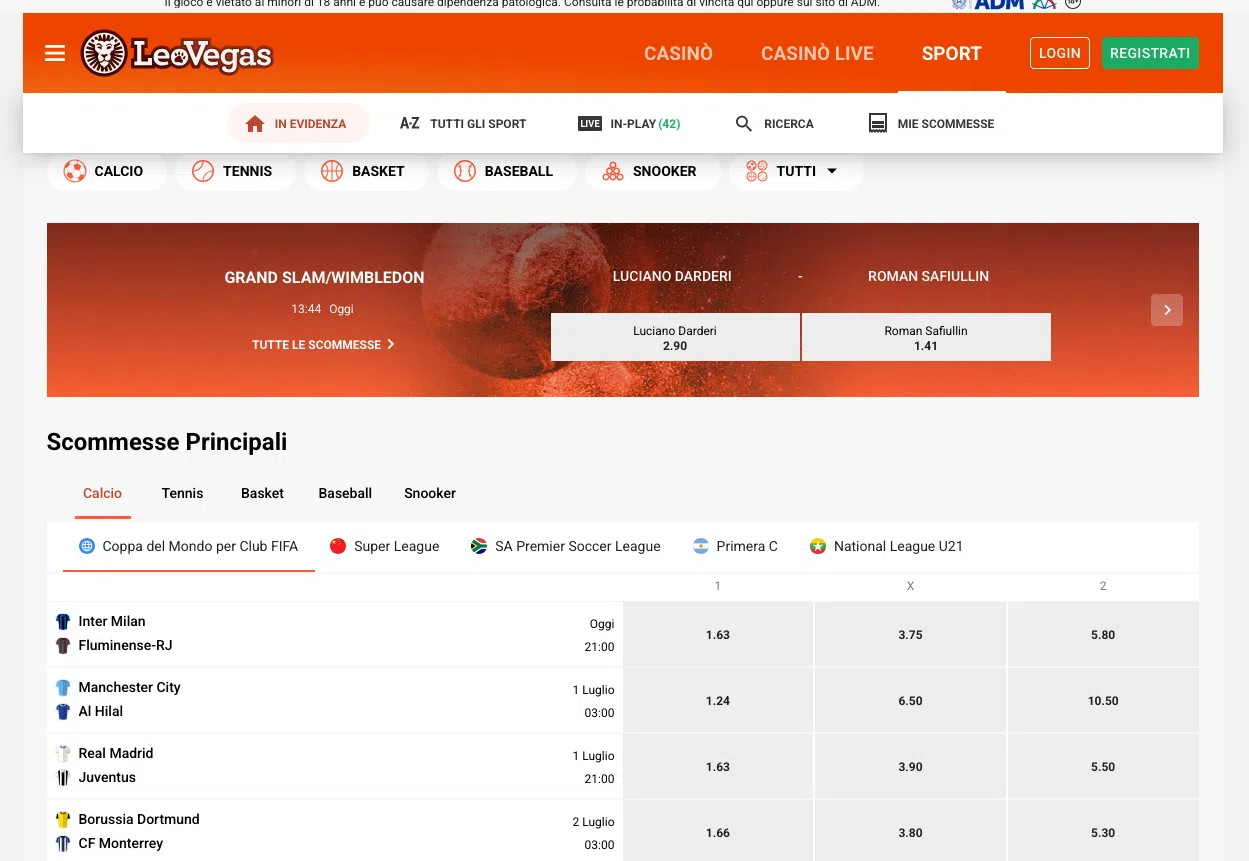Open In-Play (42) live events

click(630, 124)
